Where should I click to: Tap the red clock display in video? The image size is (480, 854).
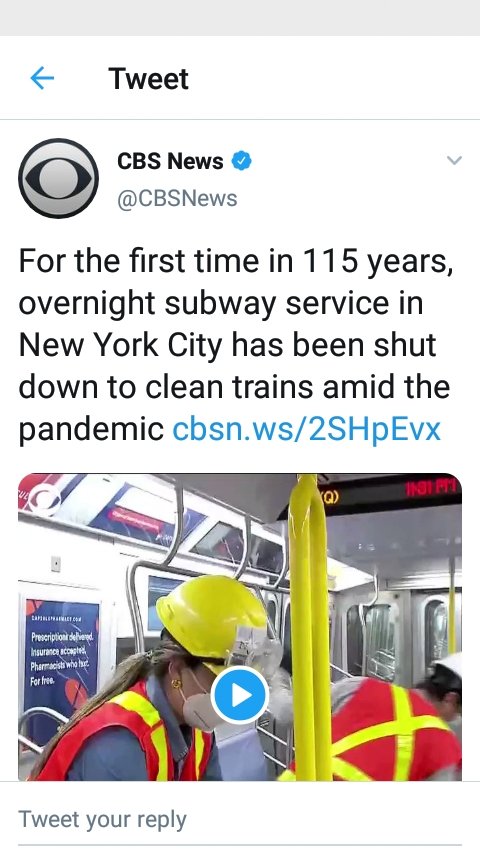coord(431,489)
